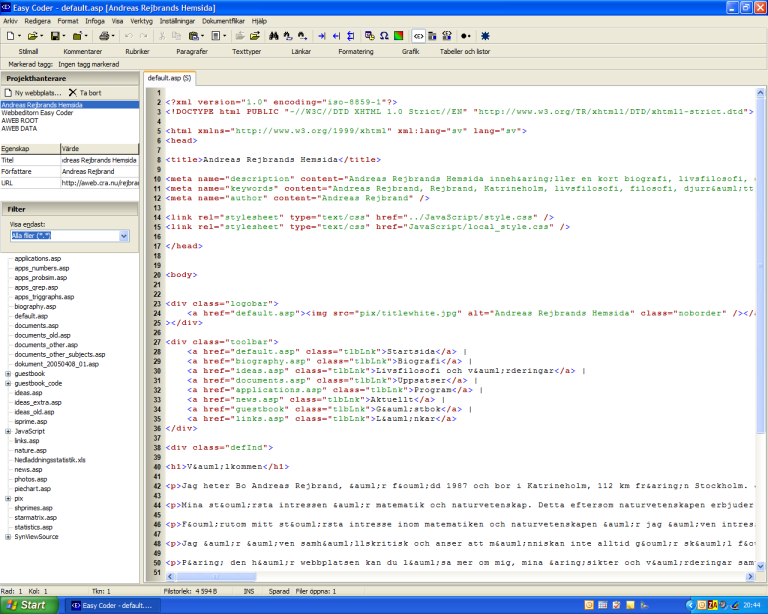Screen dimensions: 768x614
Task: Click the Cut scissors icon
Action: (x=162, y=36)
